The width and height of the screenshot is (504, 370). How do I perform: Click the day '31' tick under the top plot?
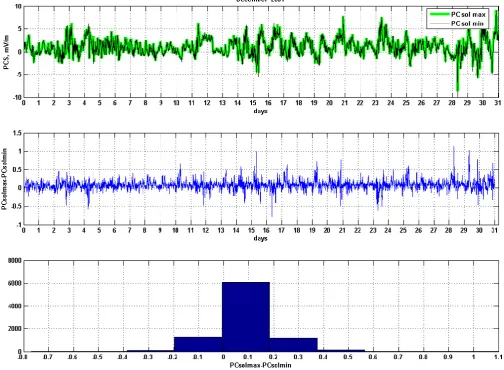click(x=498, y=103)
